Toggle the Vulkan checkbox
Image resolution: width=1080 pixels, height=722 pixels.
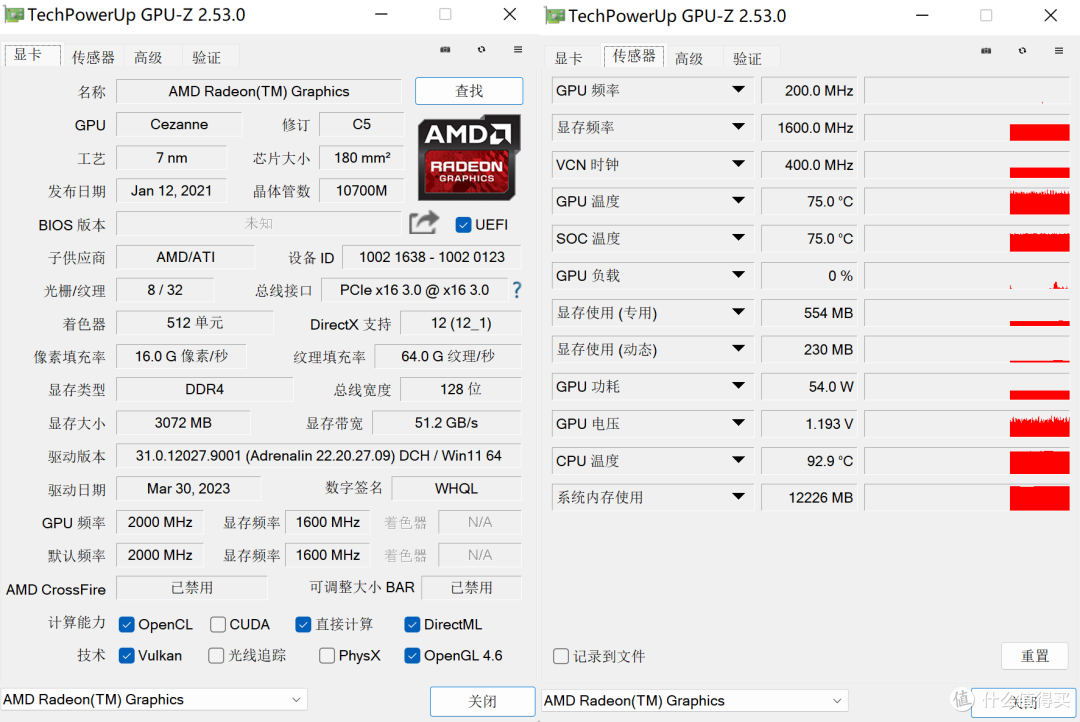coord(126,655)
